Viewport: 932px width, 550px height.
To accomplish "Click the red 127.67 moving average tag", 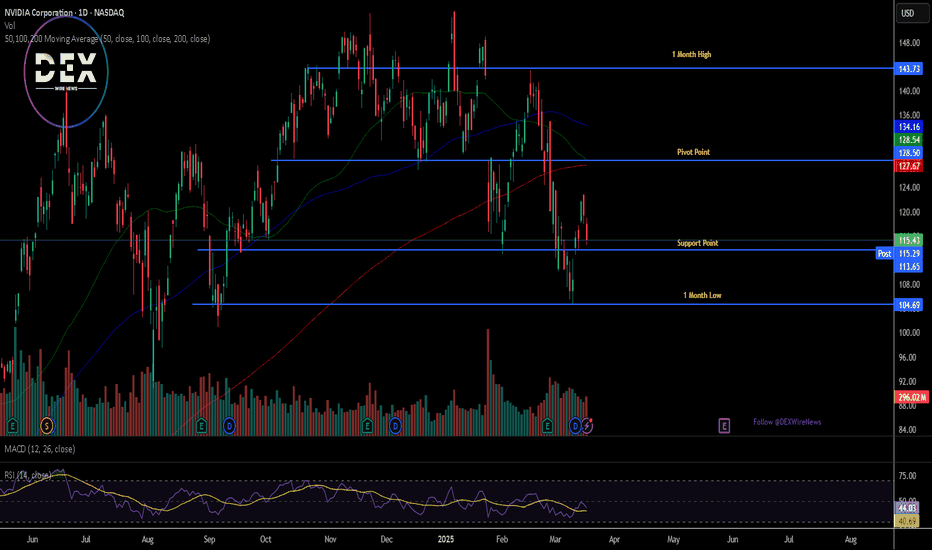I will 909,166.
